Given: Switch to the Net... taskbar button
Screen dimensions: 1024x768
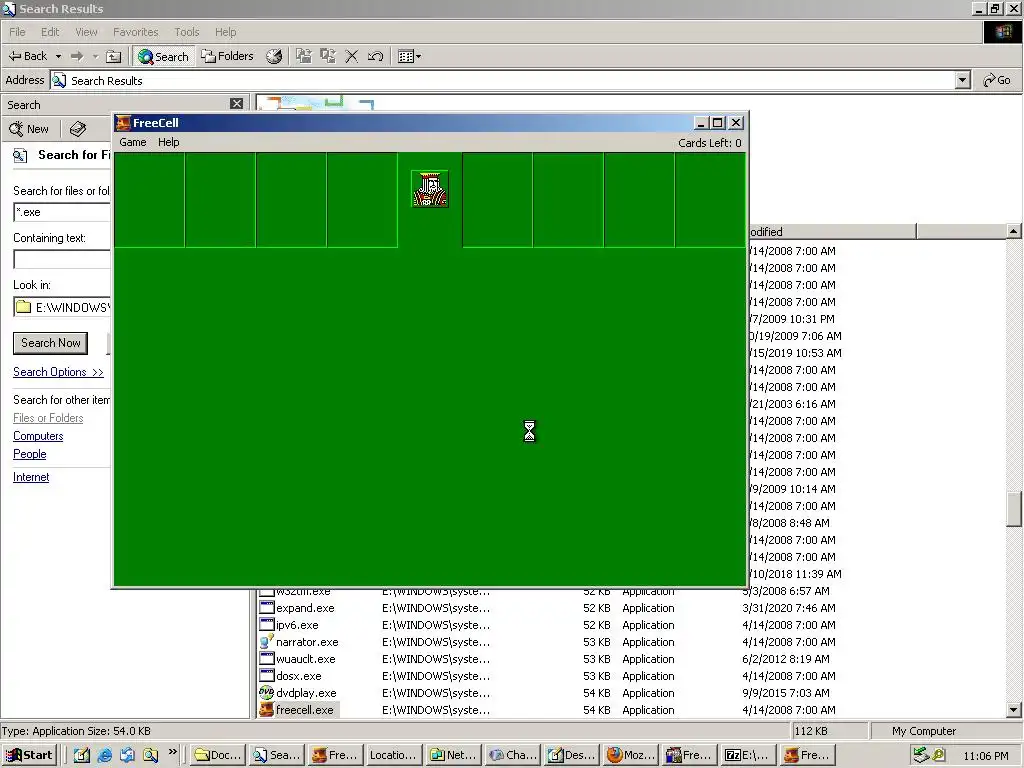Looking at the screenshot, I should tap(454, 755).
